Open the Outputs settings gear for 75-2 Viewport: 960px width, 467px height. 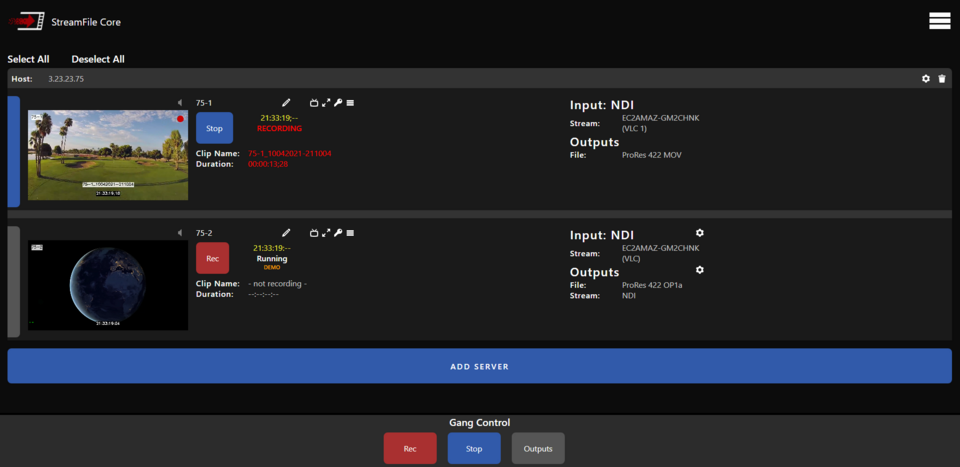[x=699, y=270]
